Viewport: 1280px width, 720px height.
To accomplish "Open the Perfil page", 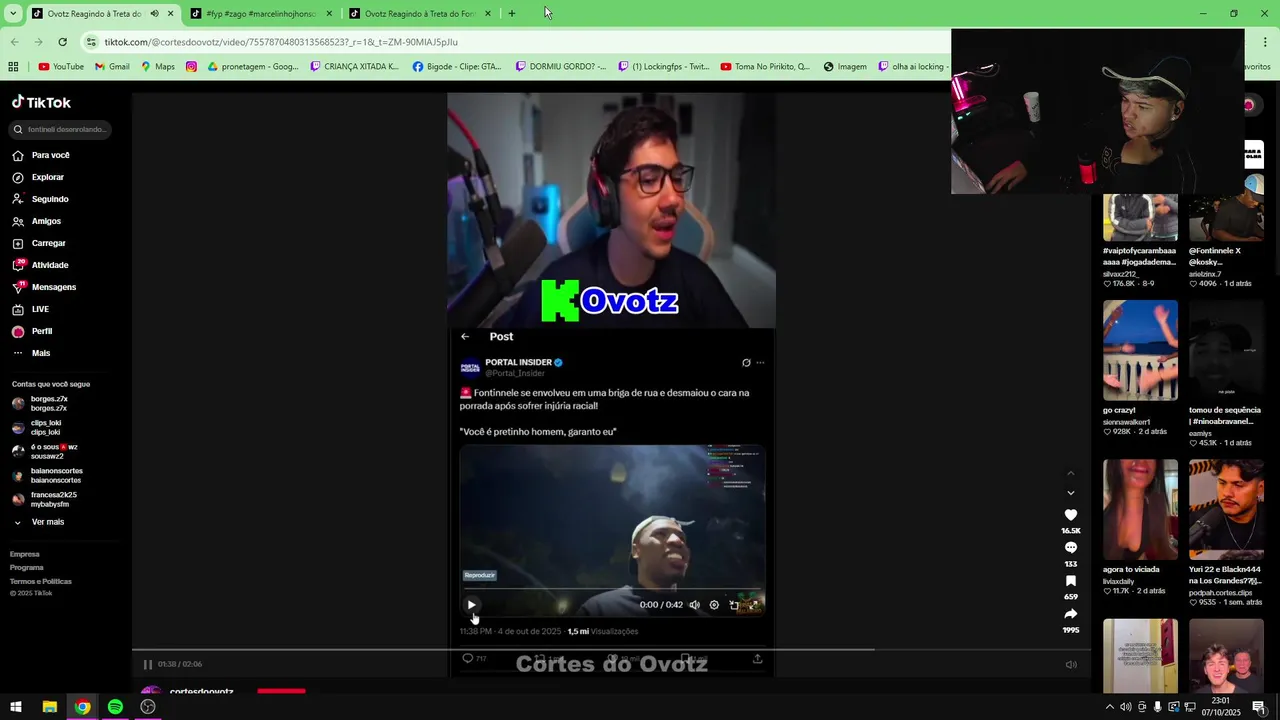I will (41, 331).
